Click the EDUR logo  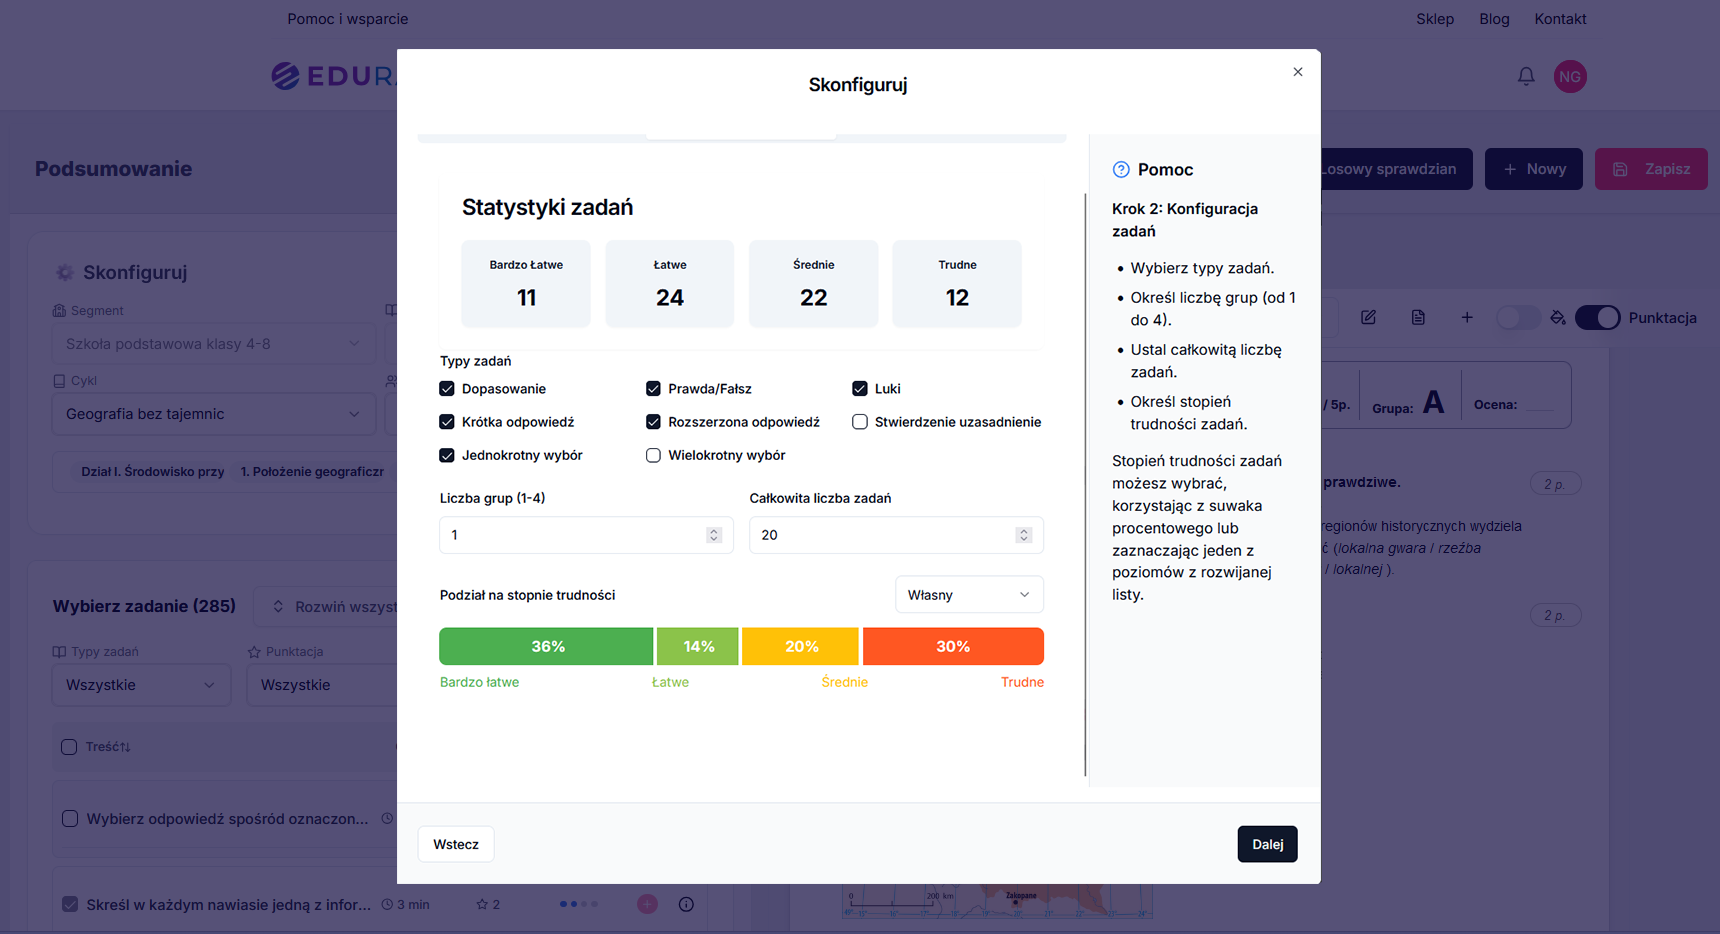[335, 76]
